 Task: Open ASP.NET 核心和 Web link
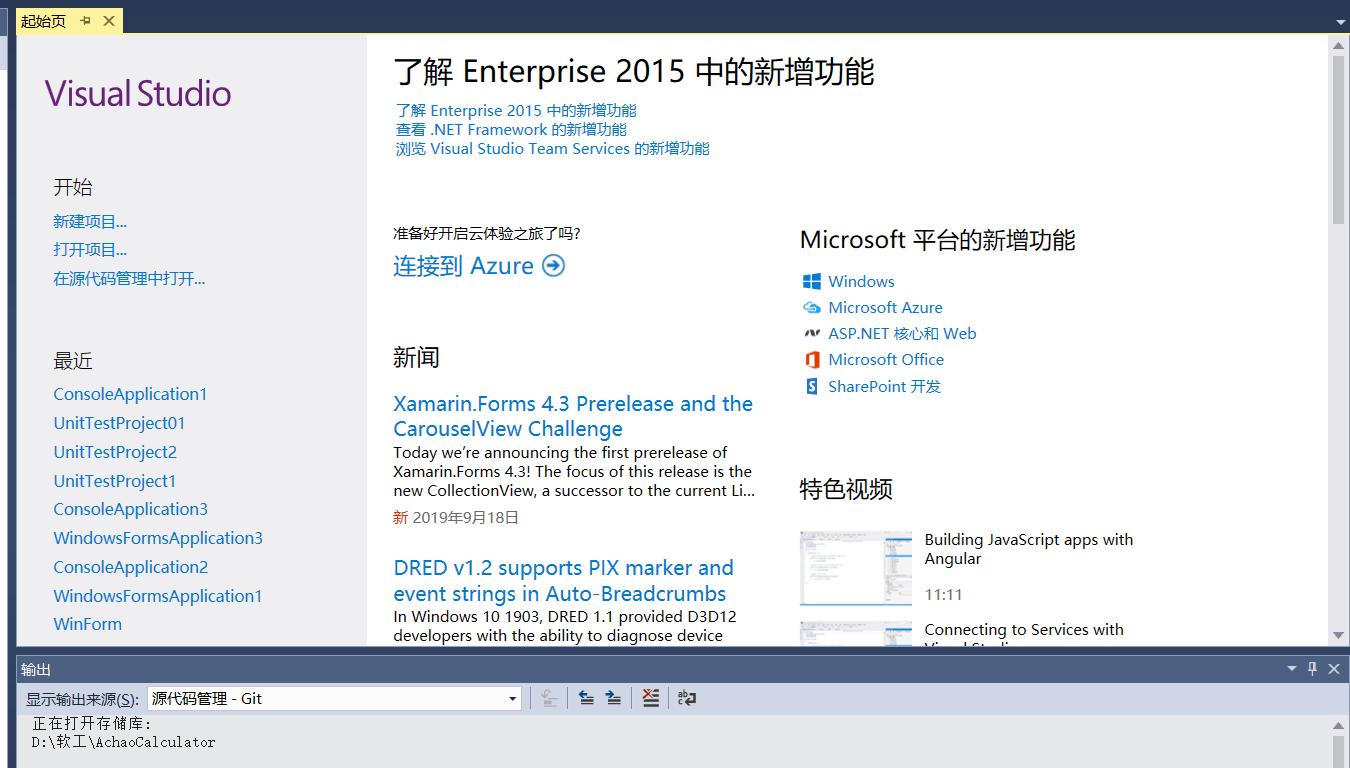(x=902, y=334)
